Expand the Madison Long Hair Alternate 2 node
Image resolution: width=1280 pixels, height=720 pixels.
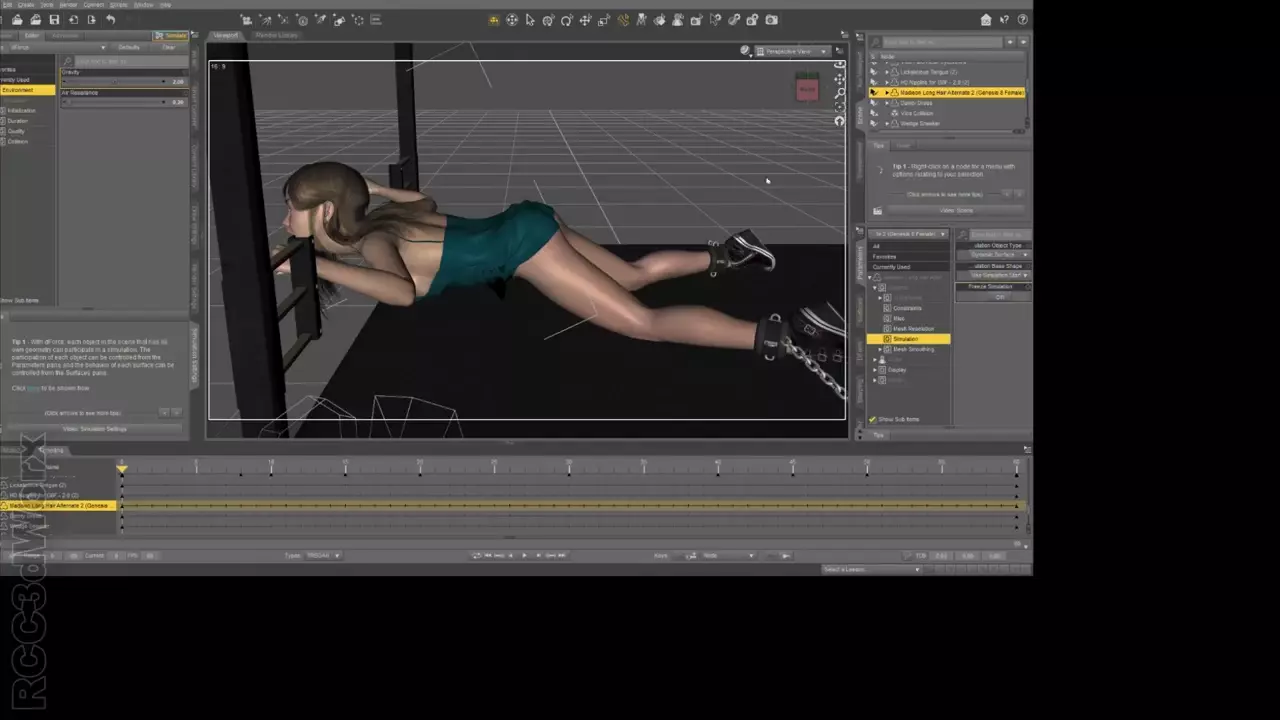point(886,92)
